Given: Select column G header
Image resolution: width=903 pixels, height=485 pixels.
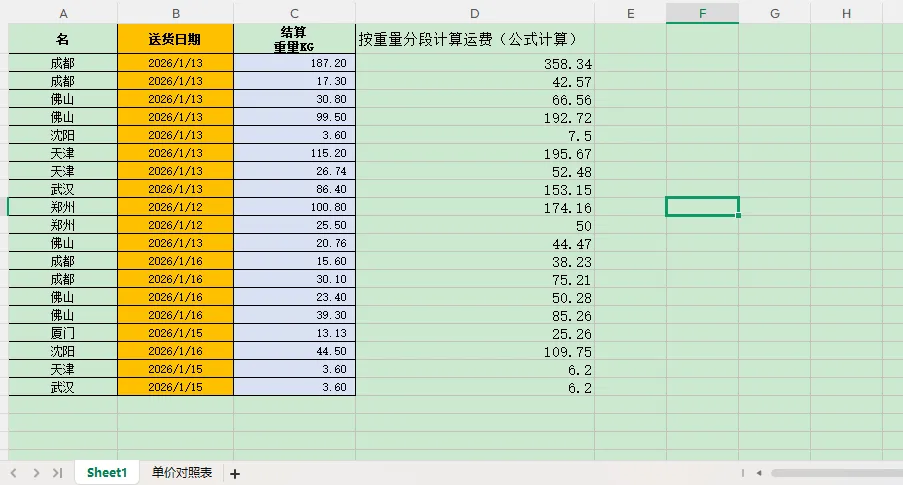Looking at the screenshot, I should 775,13.
